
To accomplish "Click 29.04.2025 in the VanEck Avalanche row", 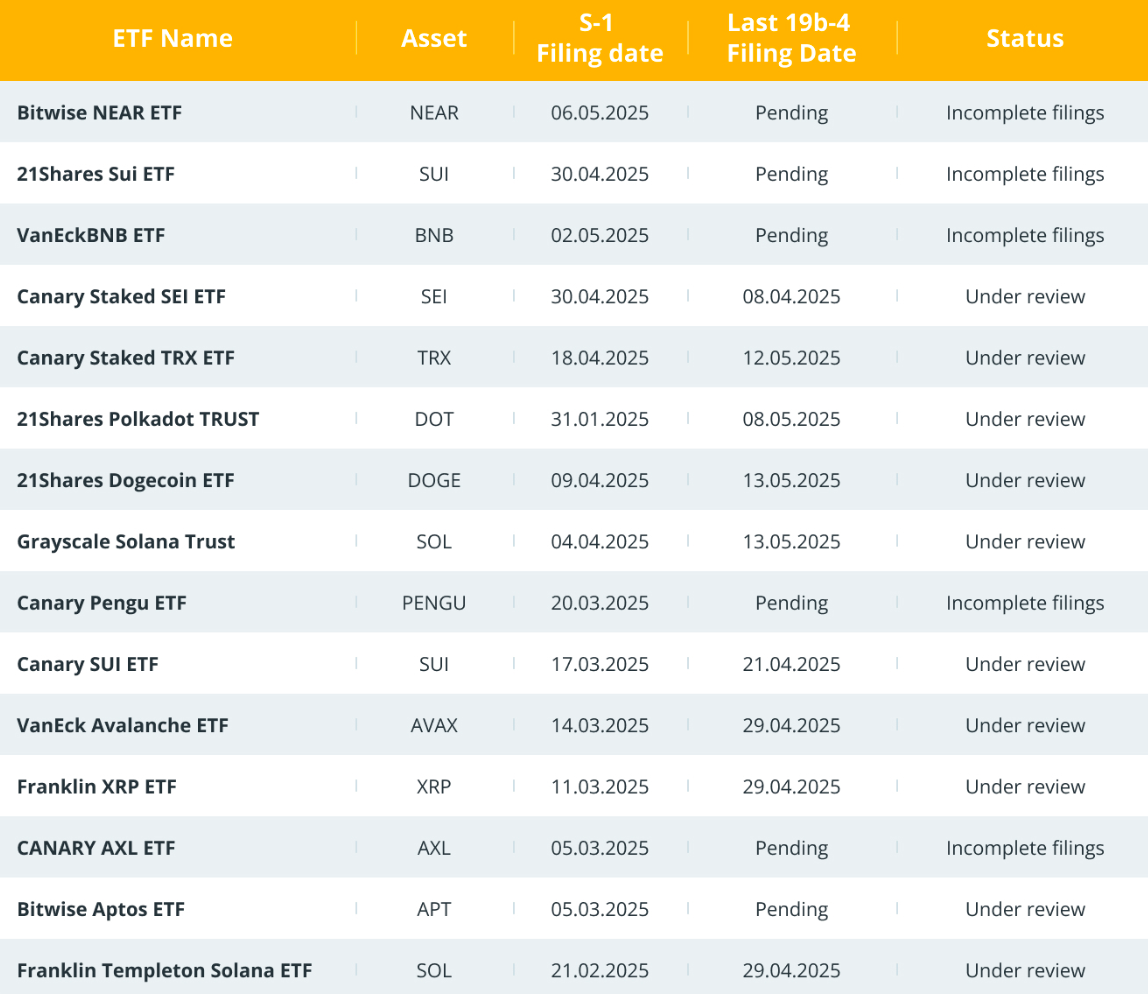I will pos(791,725).
